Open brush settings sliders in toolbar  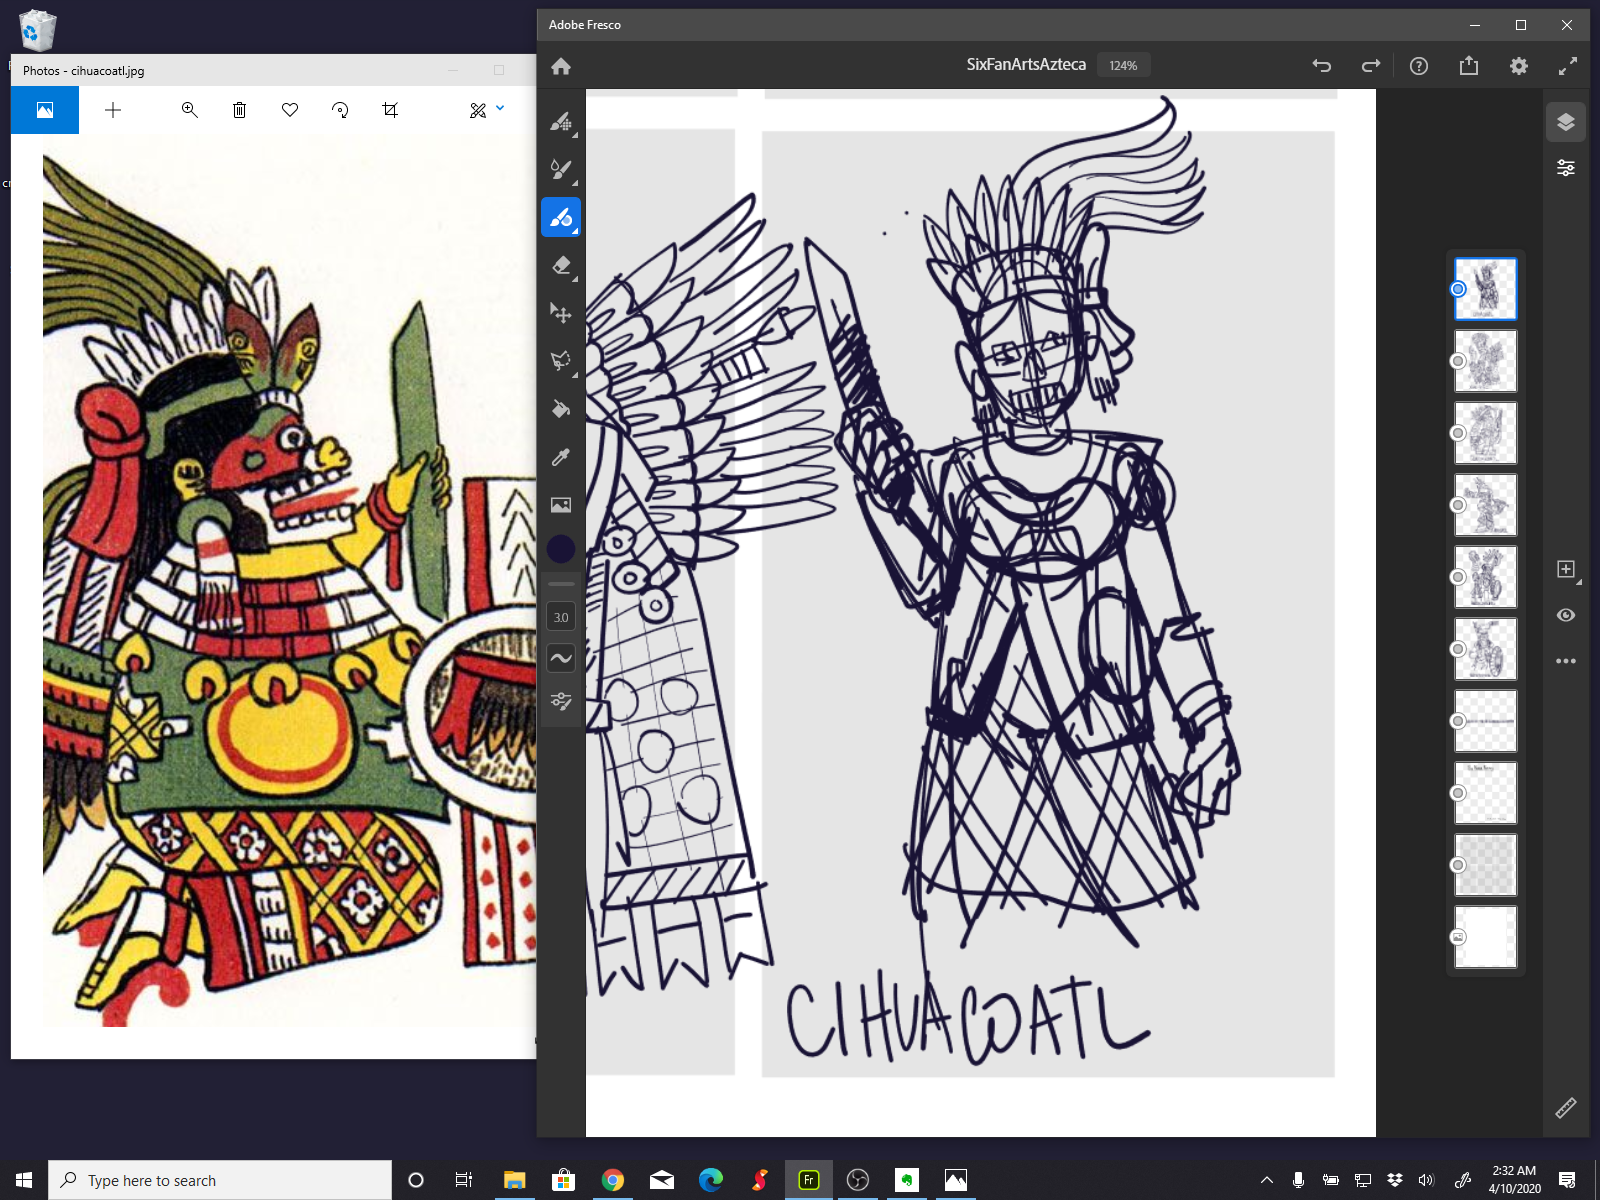pyautogui.click(x=561, y=701)
